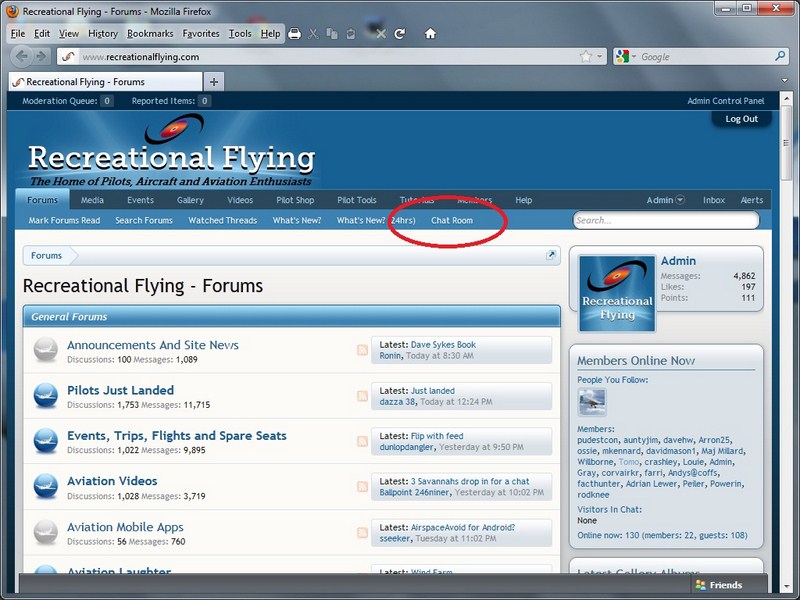Image resolution: width=800 pixels, height=600 pixels.
Task: Click the Pilots Just Landed forum status icon
Action: click(x=46, y=396)
